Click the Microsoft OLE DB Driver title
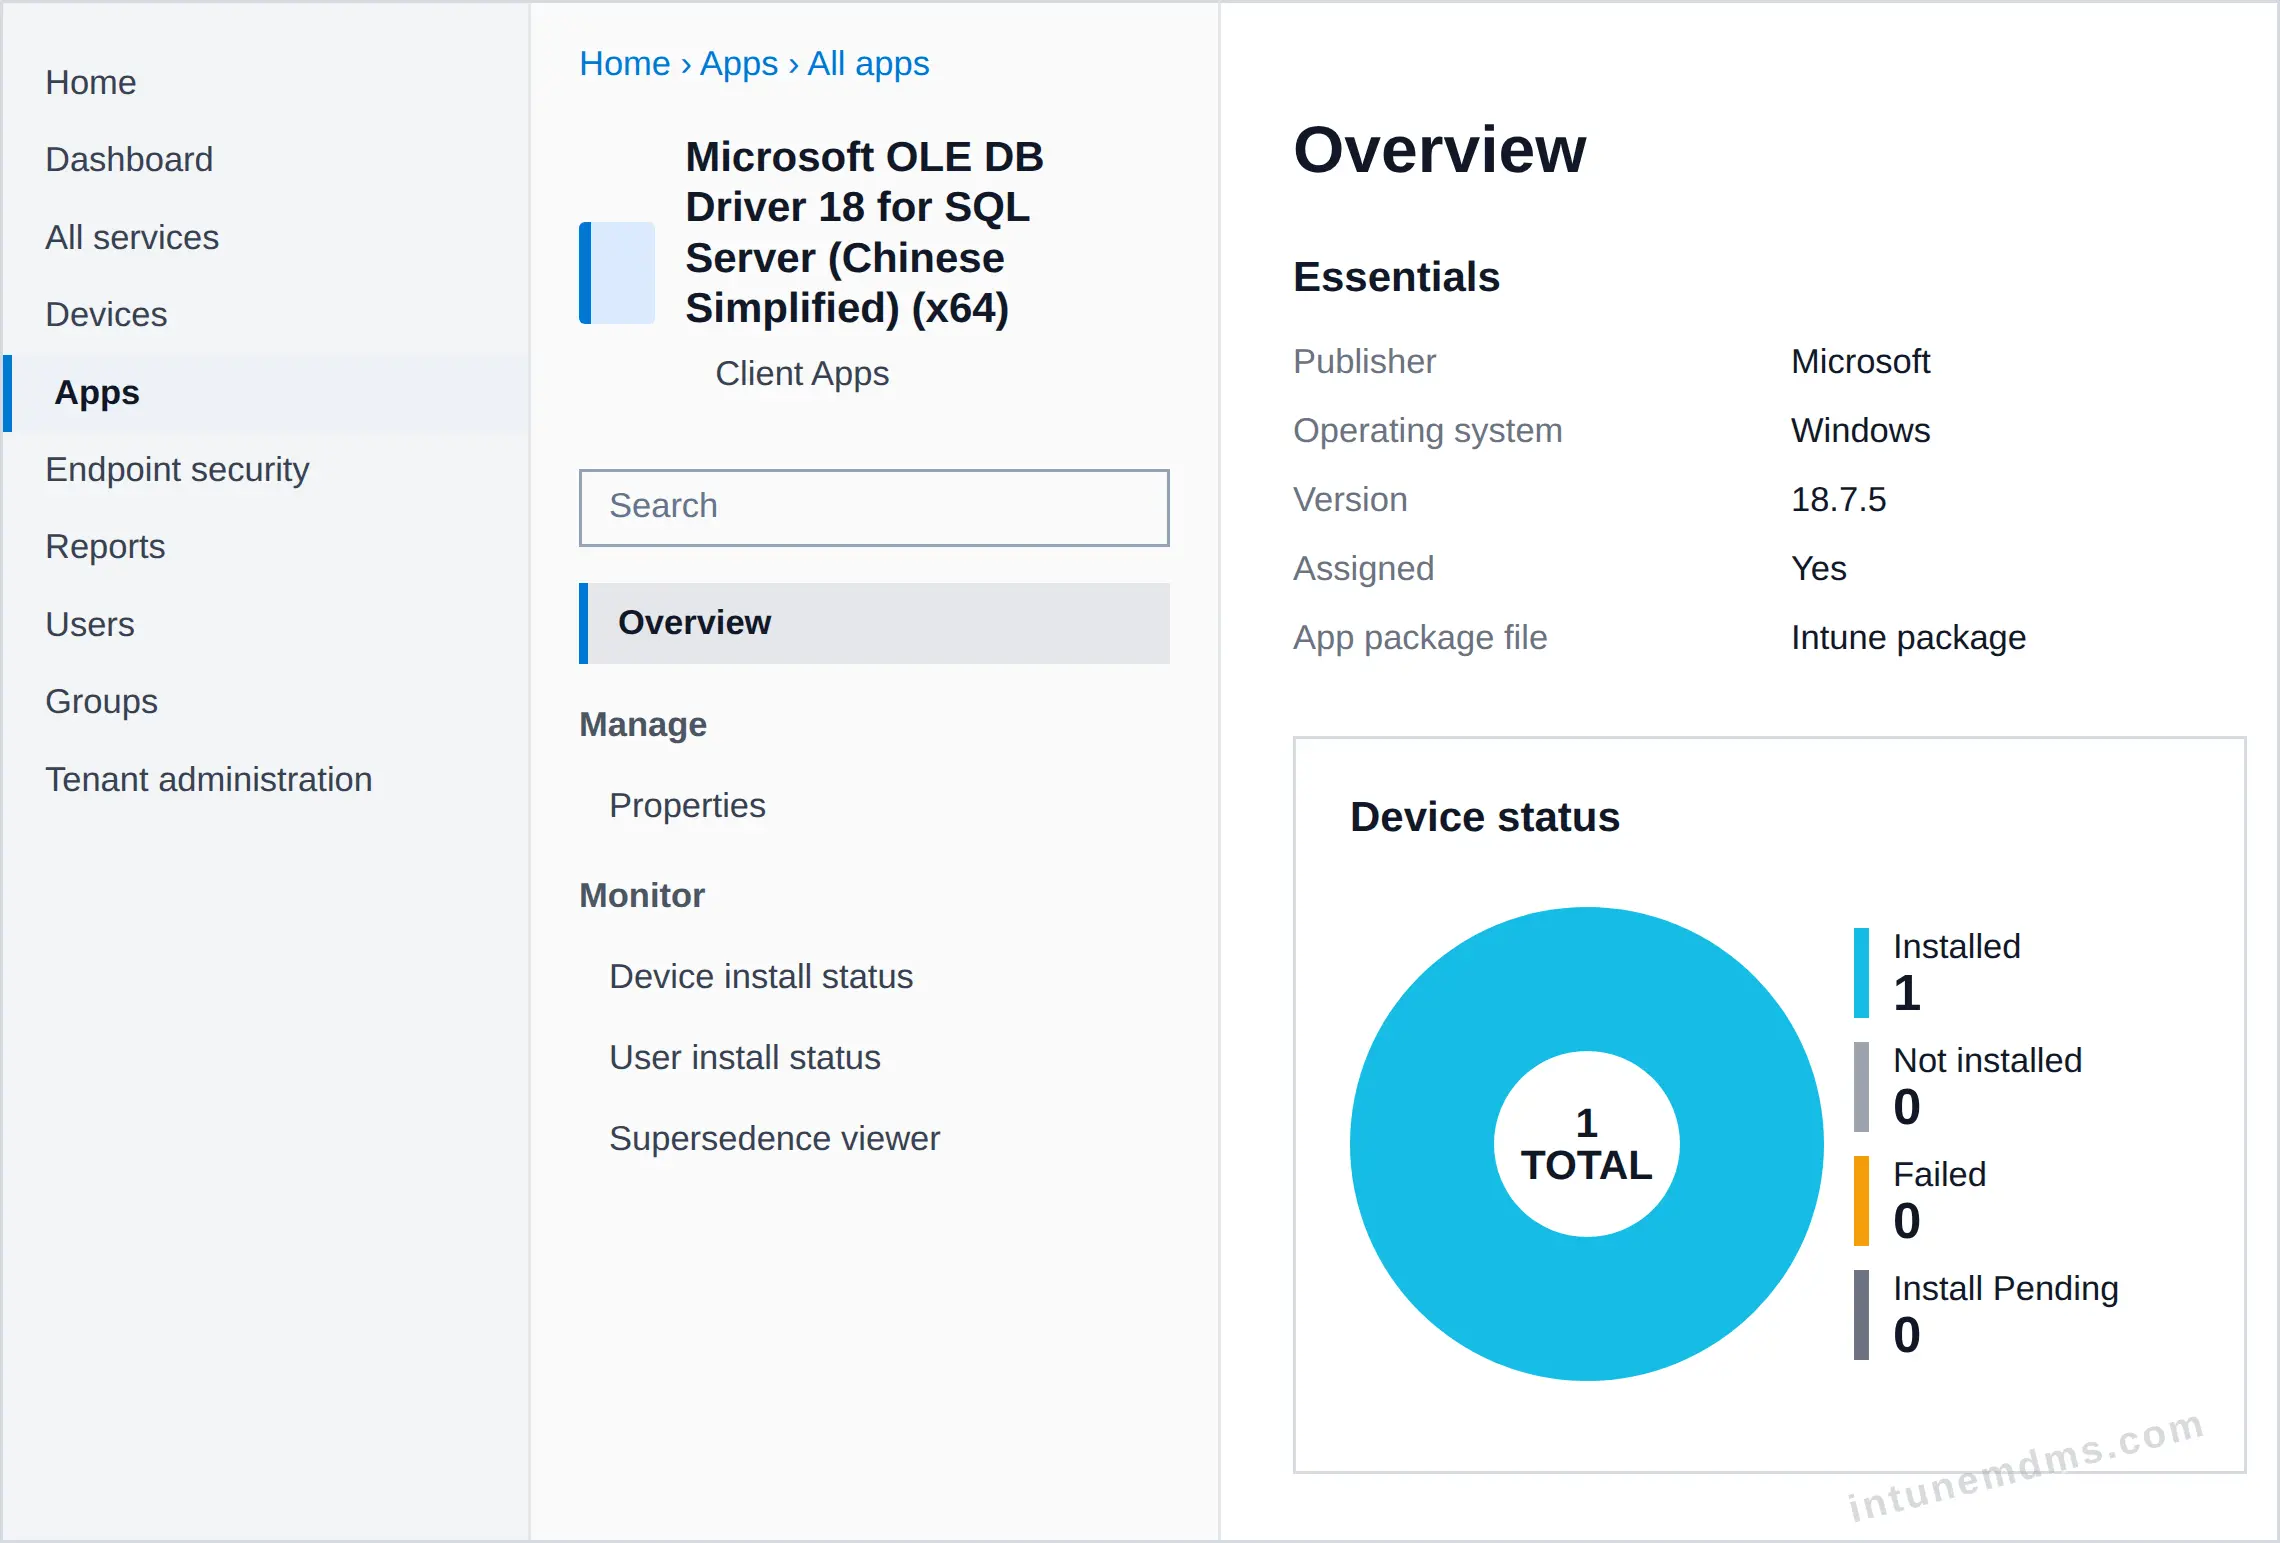This screenshot has height=1543, width=2280. 865,232
